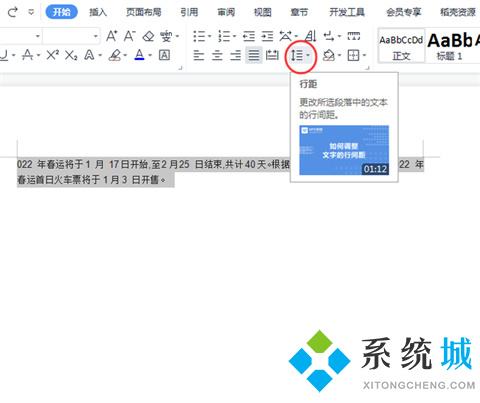
Task: Toggle justify alignment
Action: pyautogui.click(x=254, y=55)
